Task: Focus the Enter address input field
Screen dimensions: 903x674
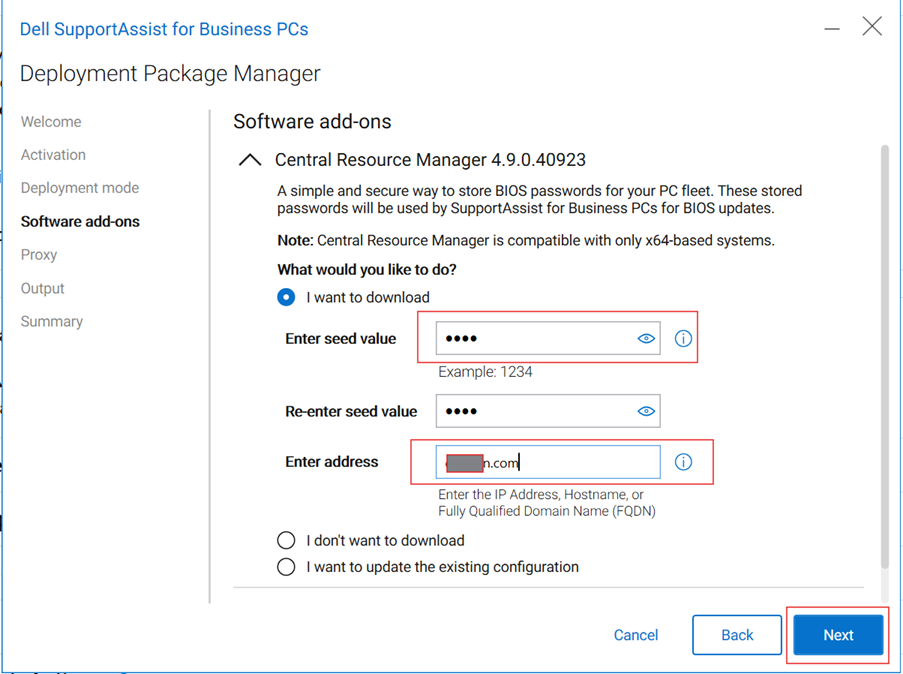Action: click(548, 461)
